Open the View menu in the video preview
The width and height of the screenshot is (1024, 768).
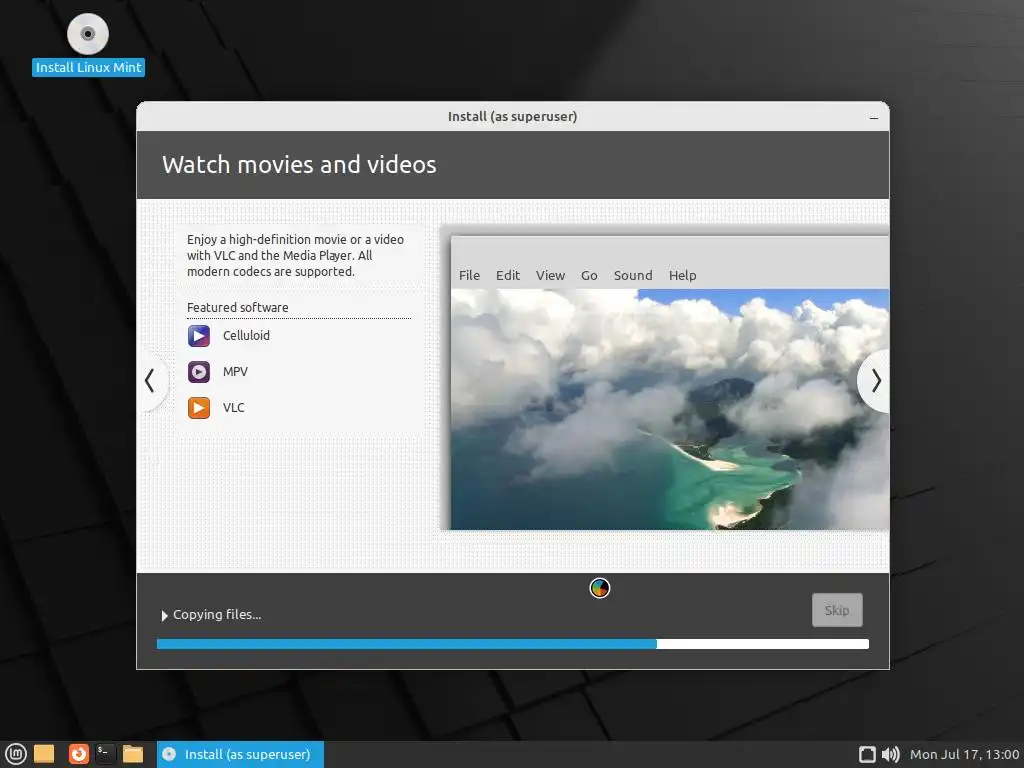pyautogui.click(x=551, y=276)
